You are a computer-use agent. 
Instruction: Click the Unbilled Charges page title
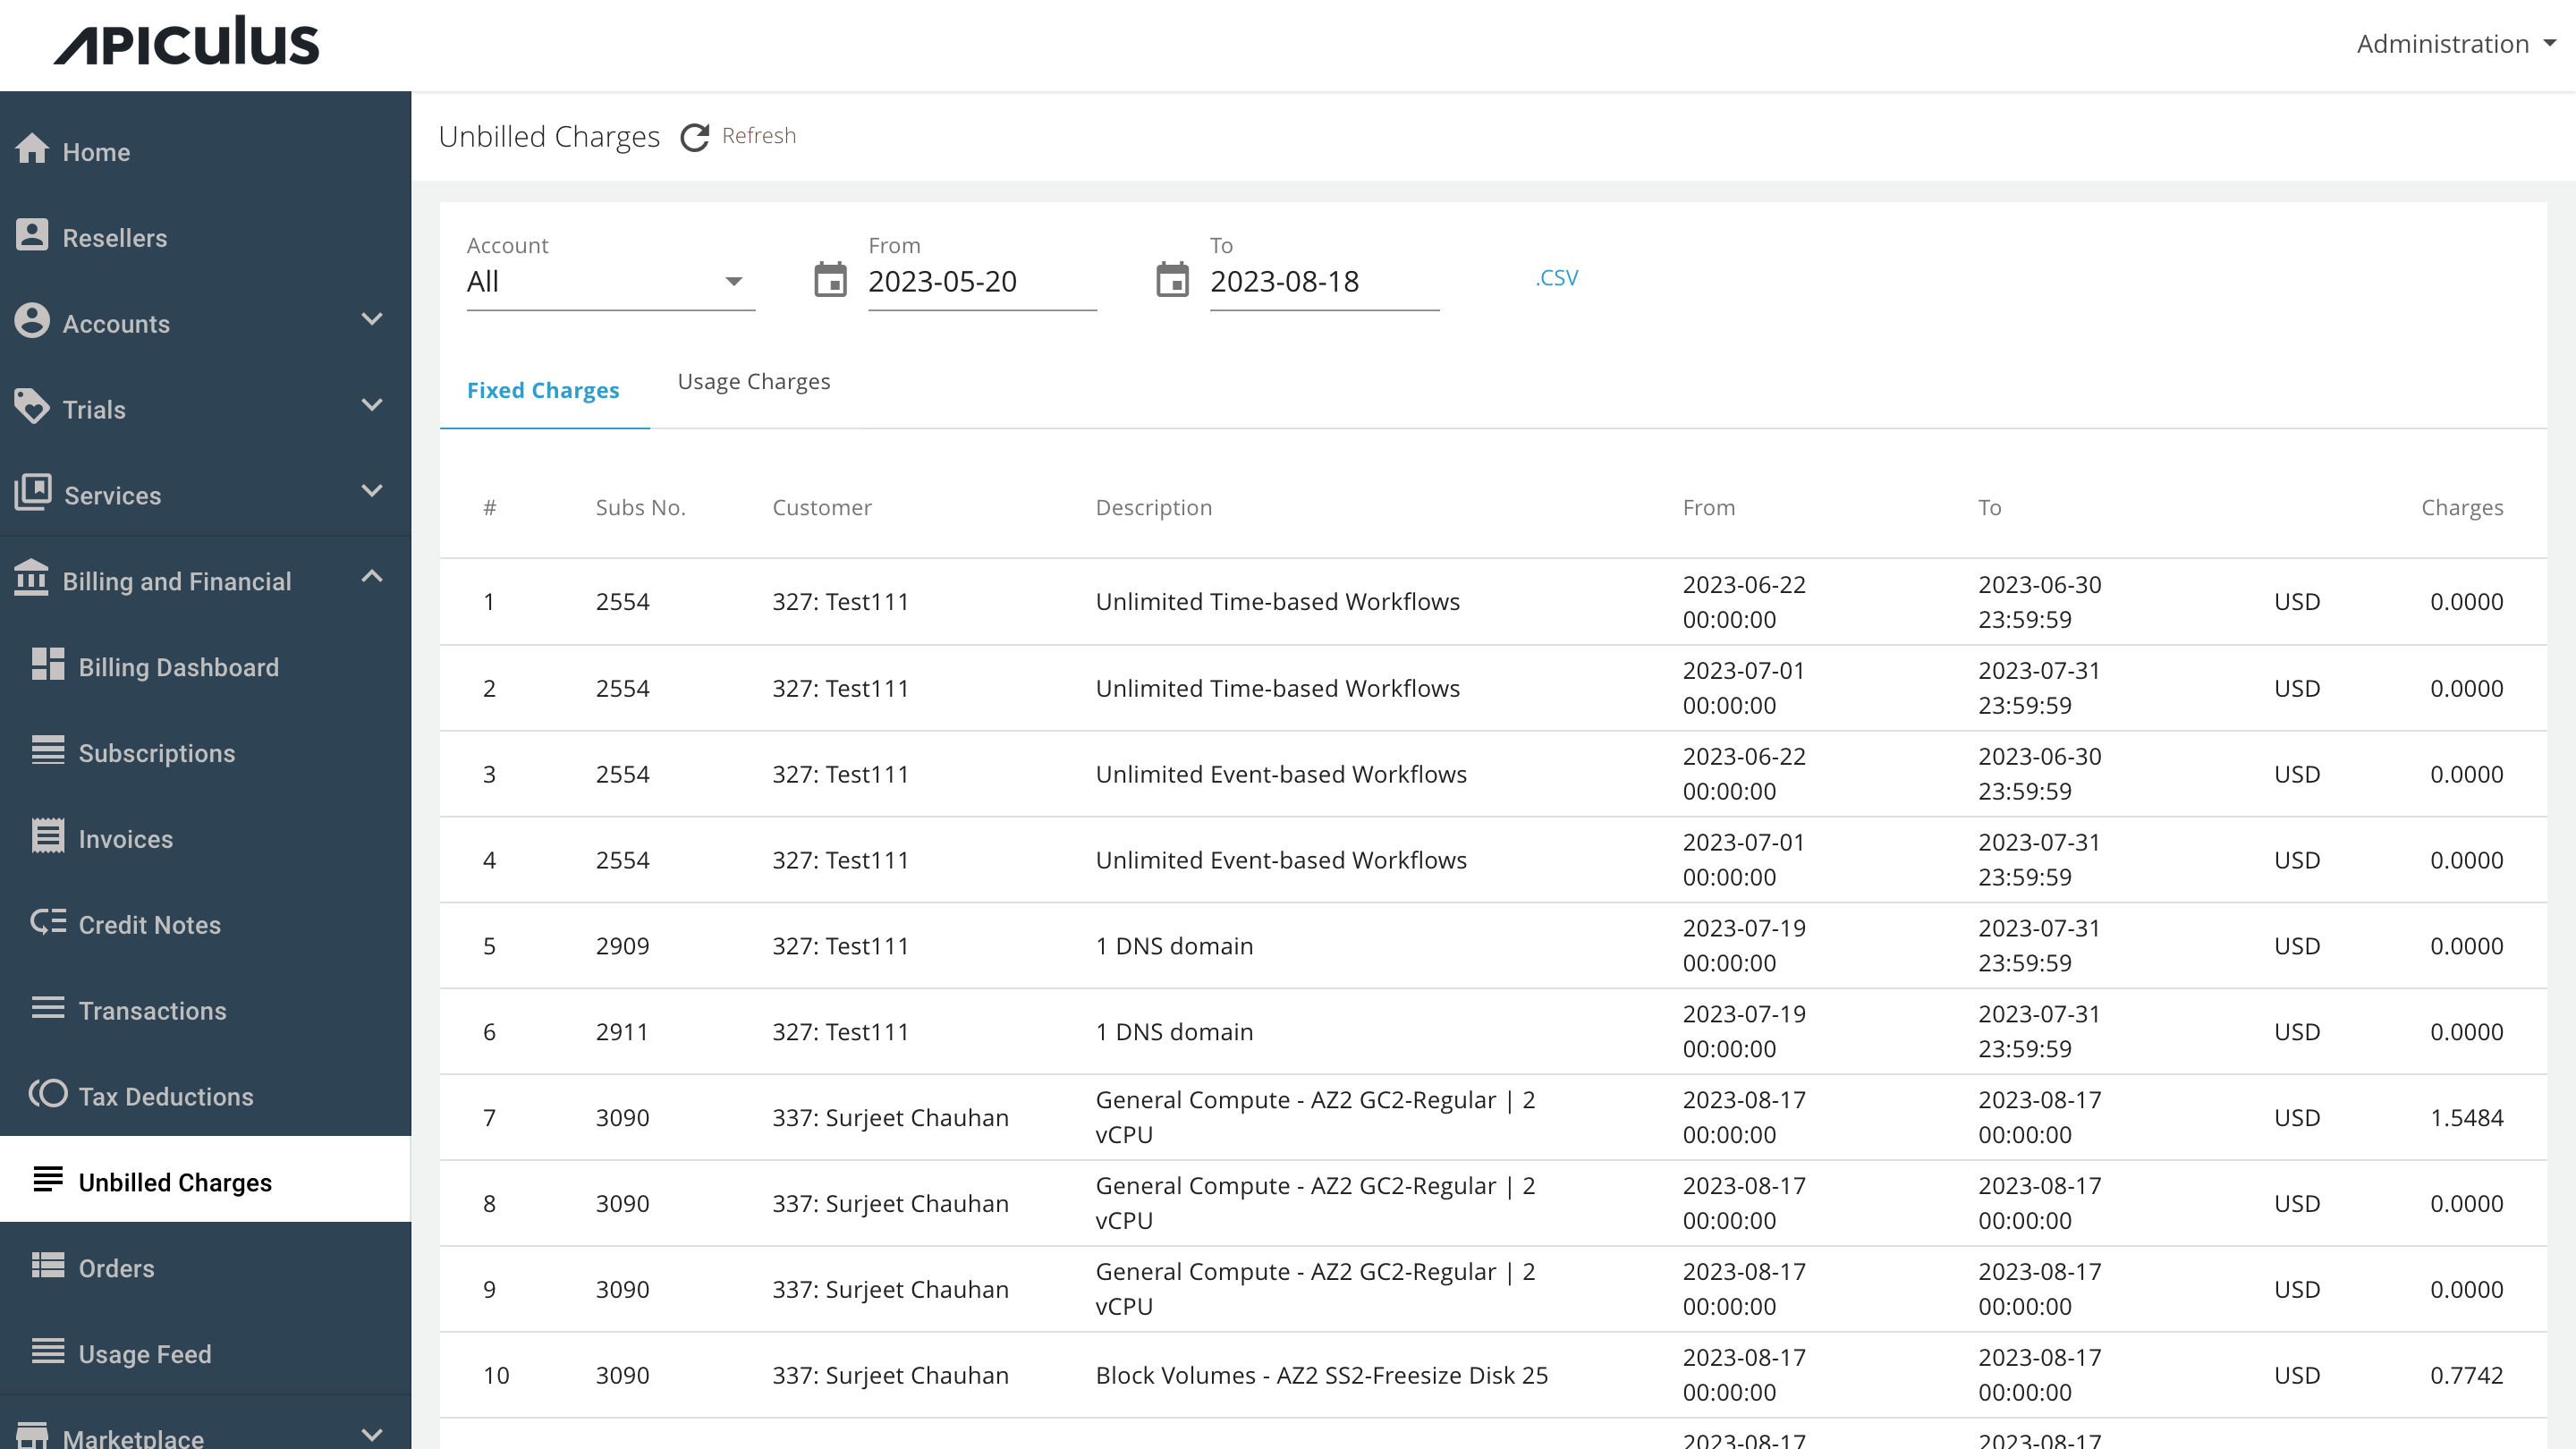pyautogui.click(x=549, y=137)
